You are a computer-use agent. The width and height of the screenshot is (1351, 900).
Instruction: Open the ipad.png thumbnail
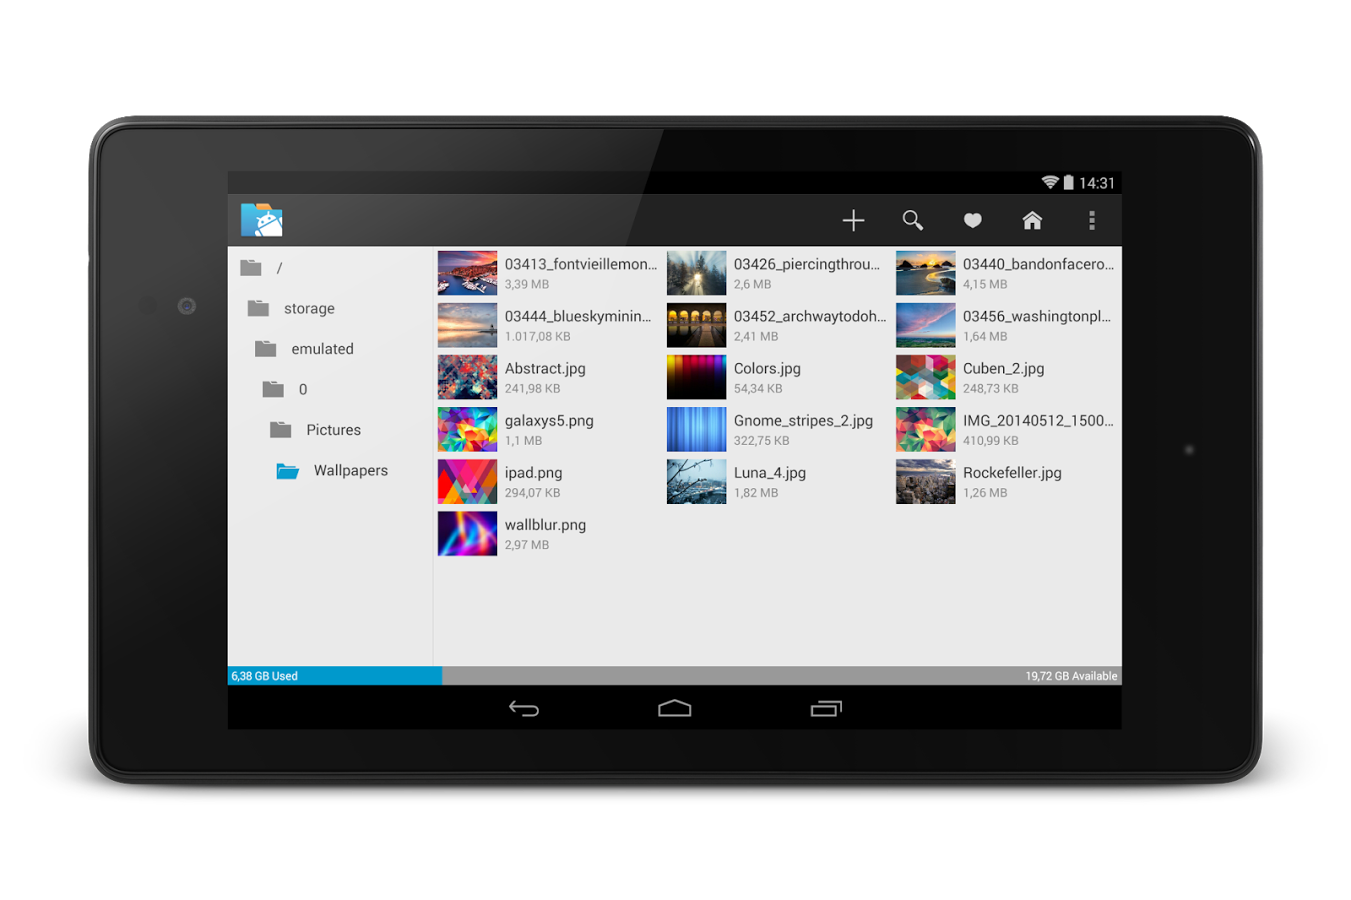(467, 481)
